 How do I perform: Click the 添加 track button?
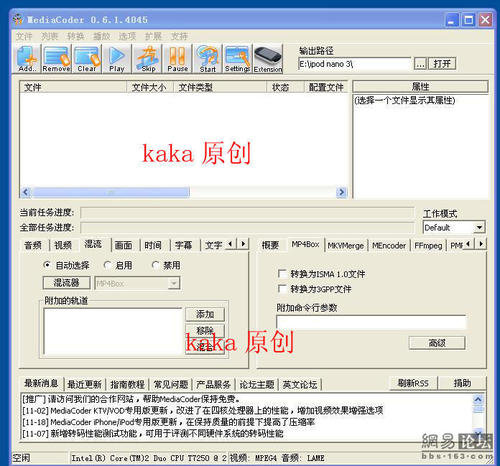click(x=205, y=314)
